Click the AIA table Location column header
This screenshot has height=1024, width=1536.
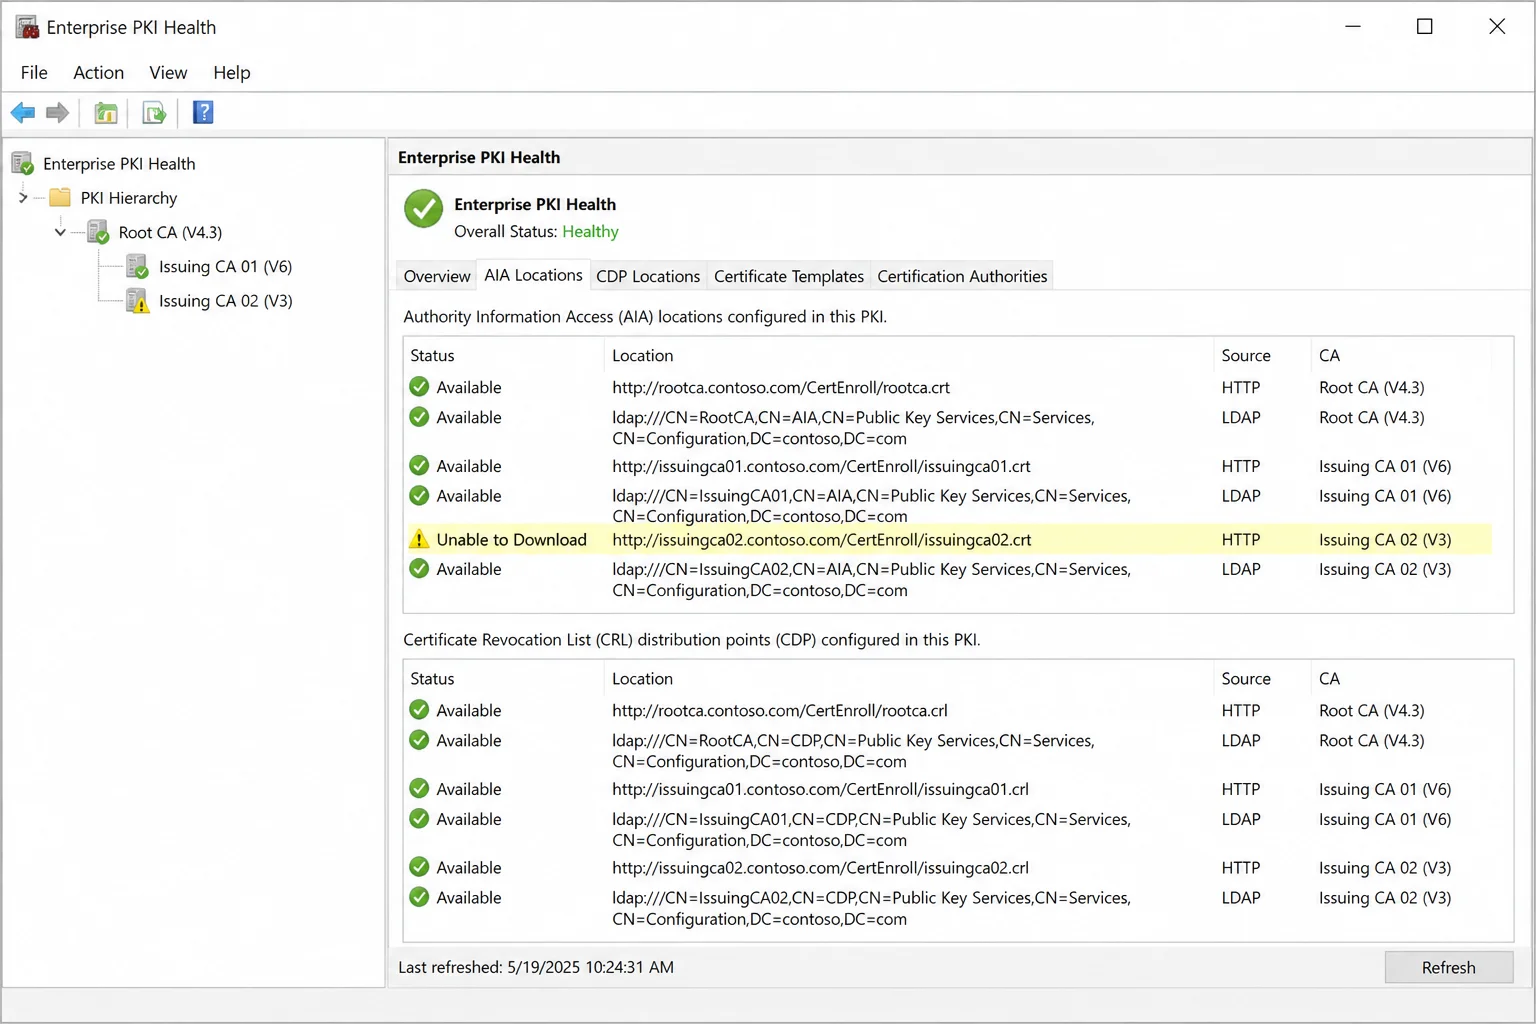tap(908, 355)
